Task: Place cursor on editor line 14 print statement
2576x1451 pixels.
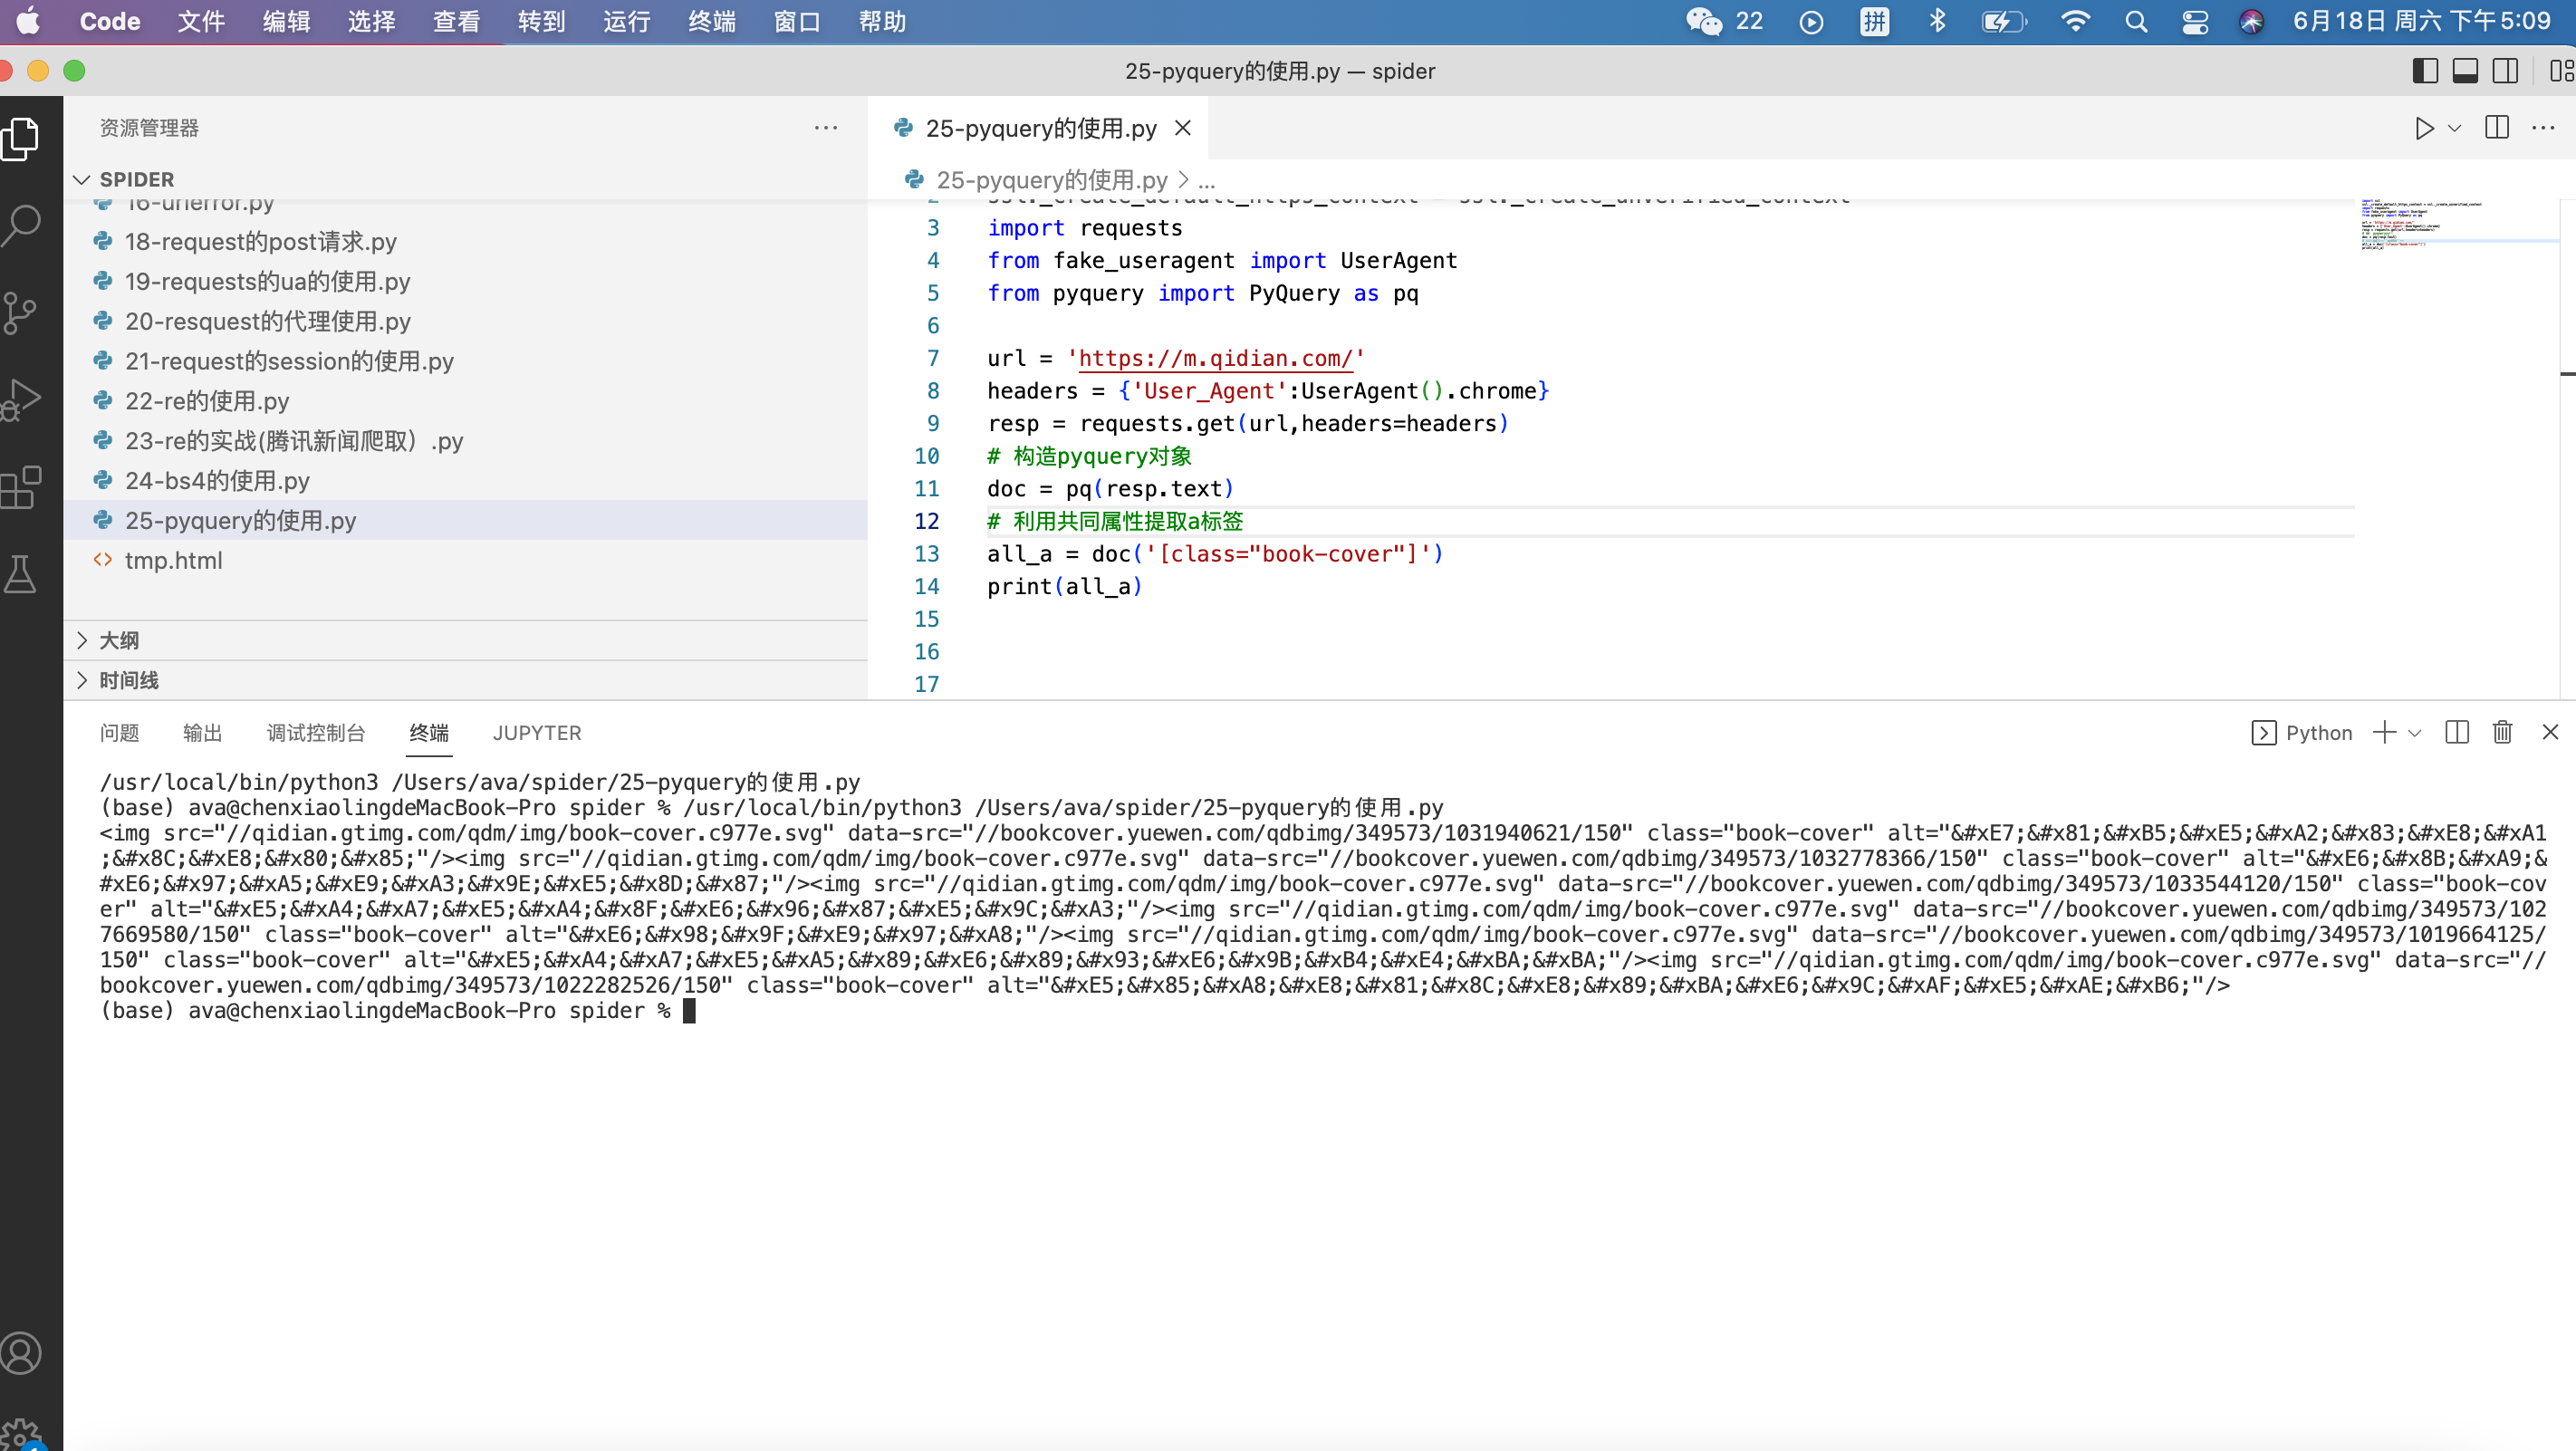Action: pyautogui.click(x=1064, y=587)
